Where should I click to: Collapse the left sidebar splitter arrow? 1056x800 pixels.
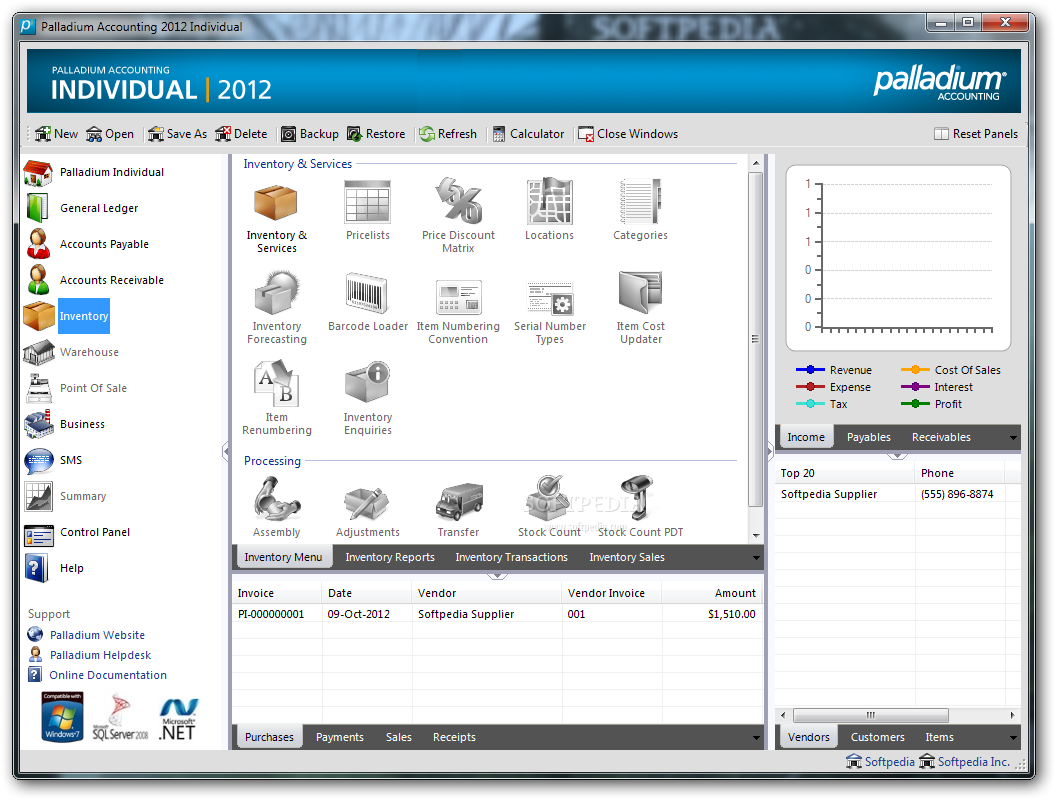click(x=226, y=451)
